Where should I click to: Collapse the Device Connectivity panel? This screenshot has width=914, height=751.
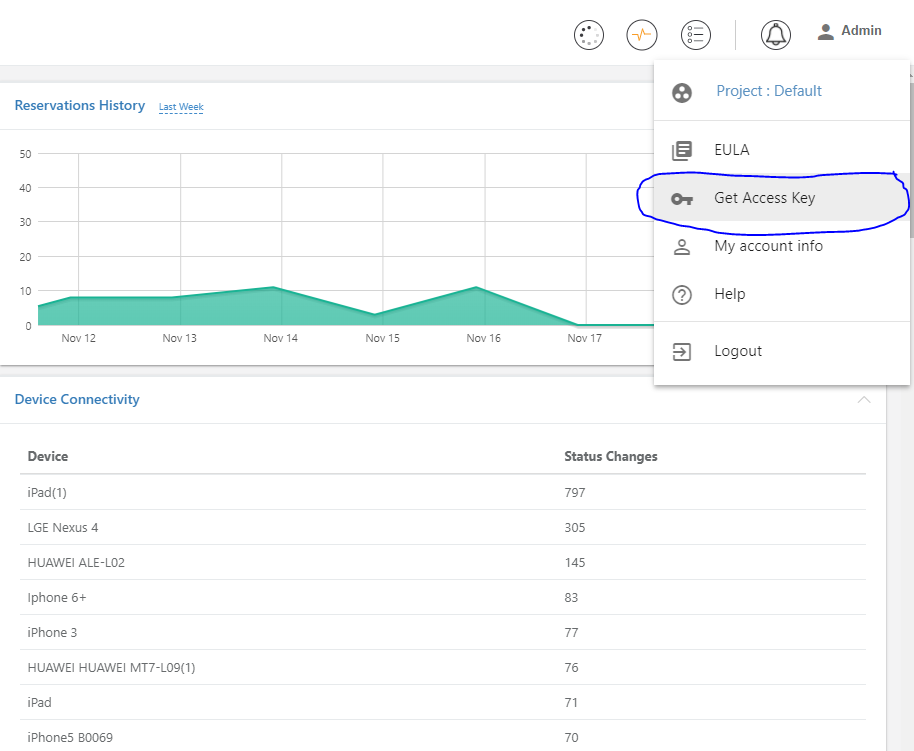click(x=864, y=400)
